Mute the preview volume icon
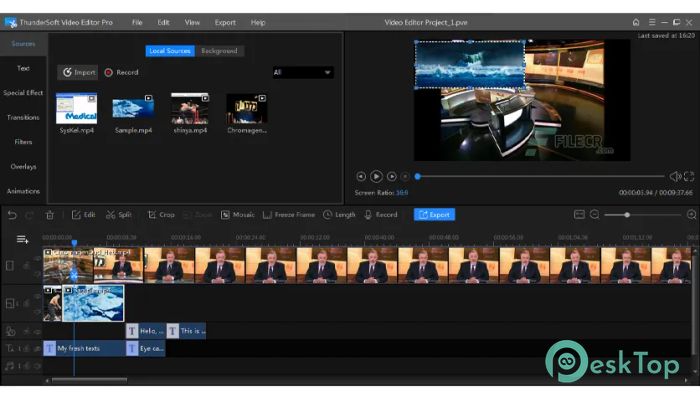700x400 pixels. point(675,176)
